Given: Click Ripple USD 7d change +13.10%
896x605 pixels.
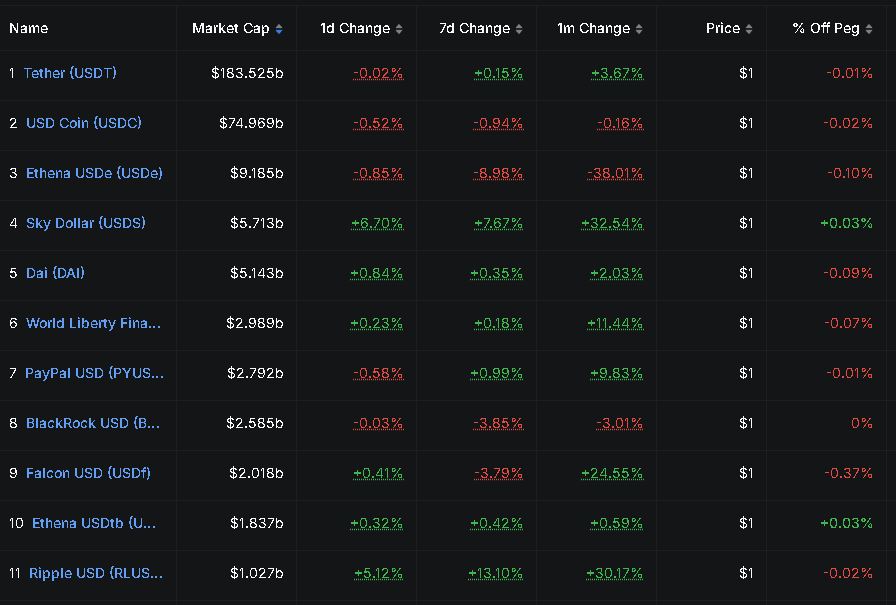Looking at the screenshot, I should click(x=495, y=573).
